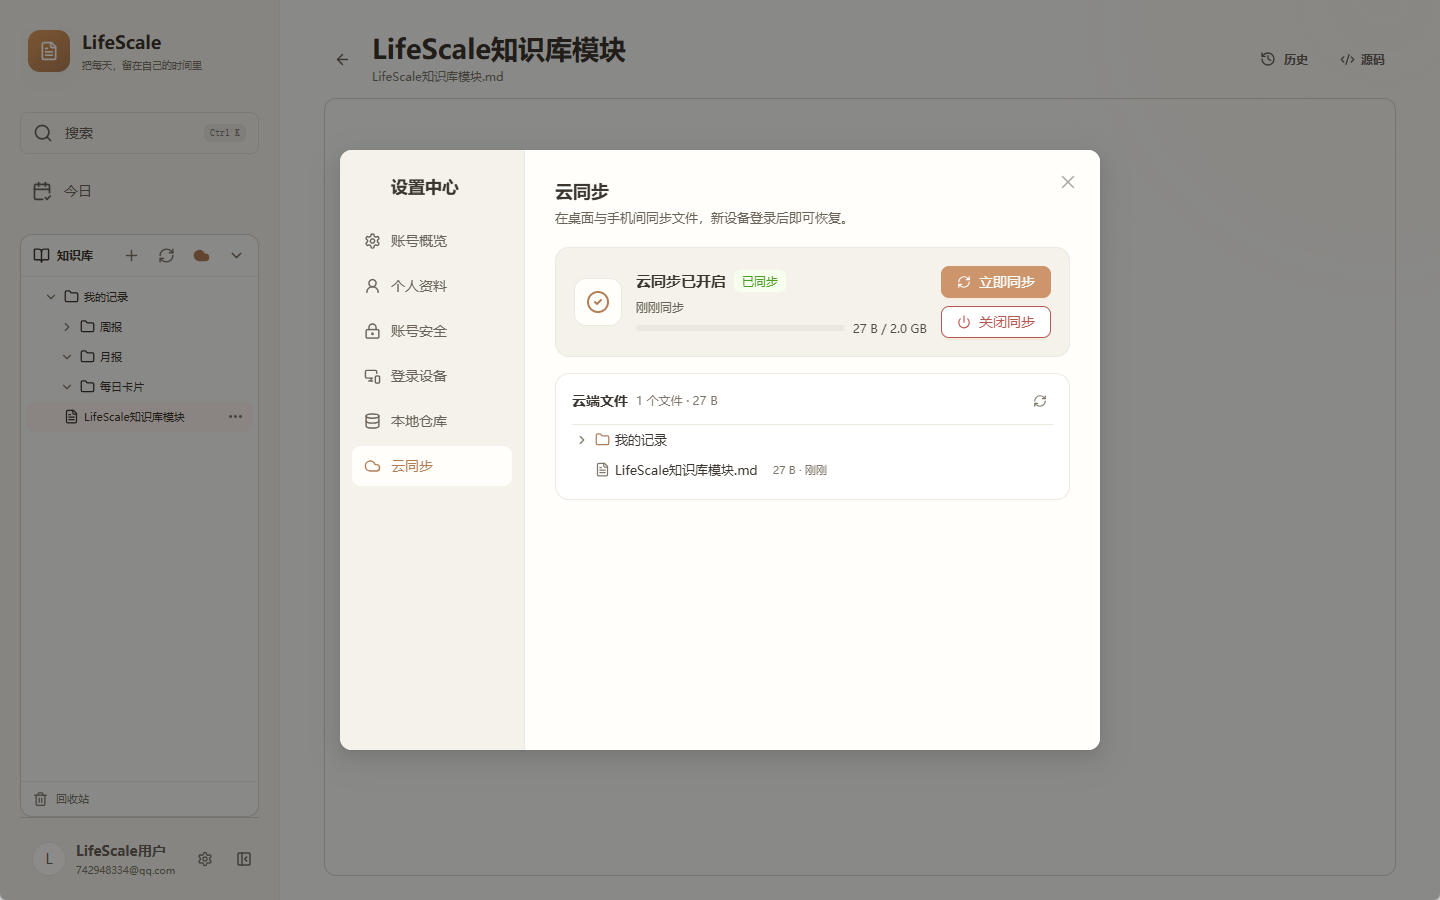Select the 云同步 settings tab
The width and height of the screenshot is (1440, 900).
coord(432,466)
